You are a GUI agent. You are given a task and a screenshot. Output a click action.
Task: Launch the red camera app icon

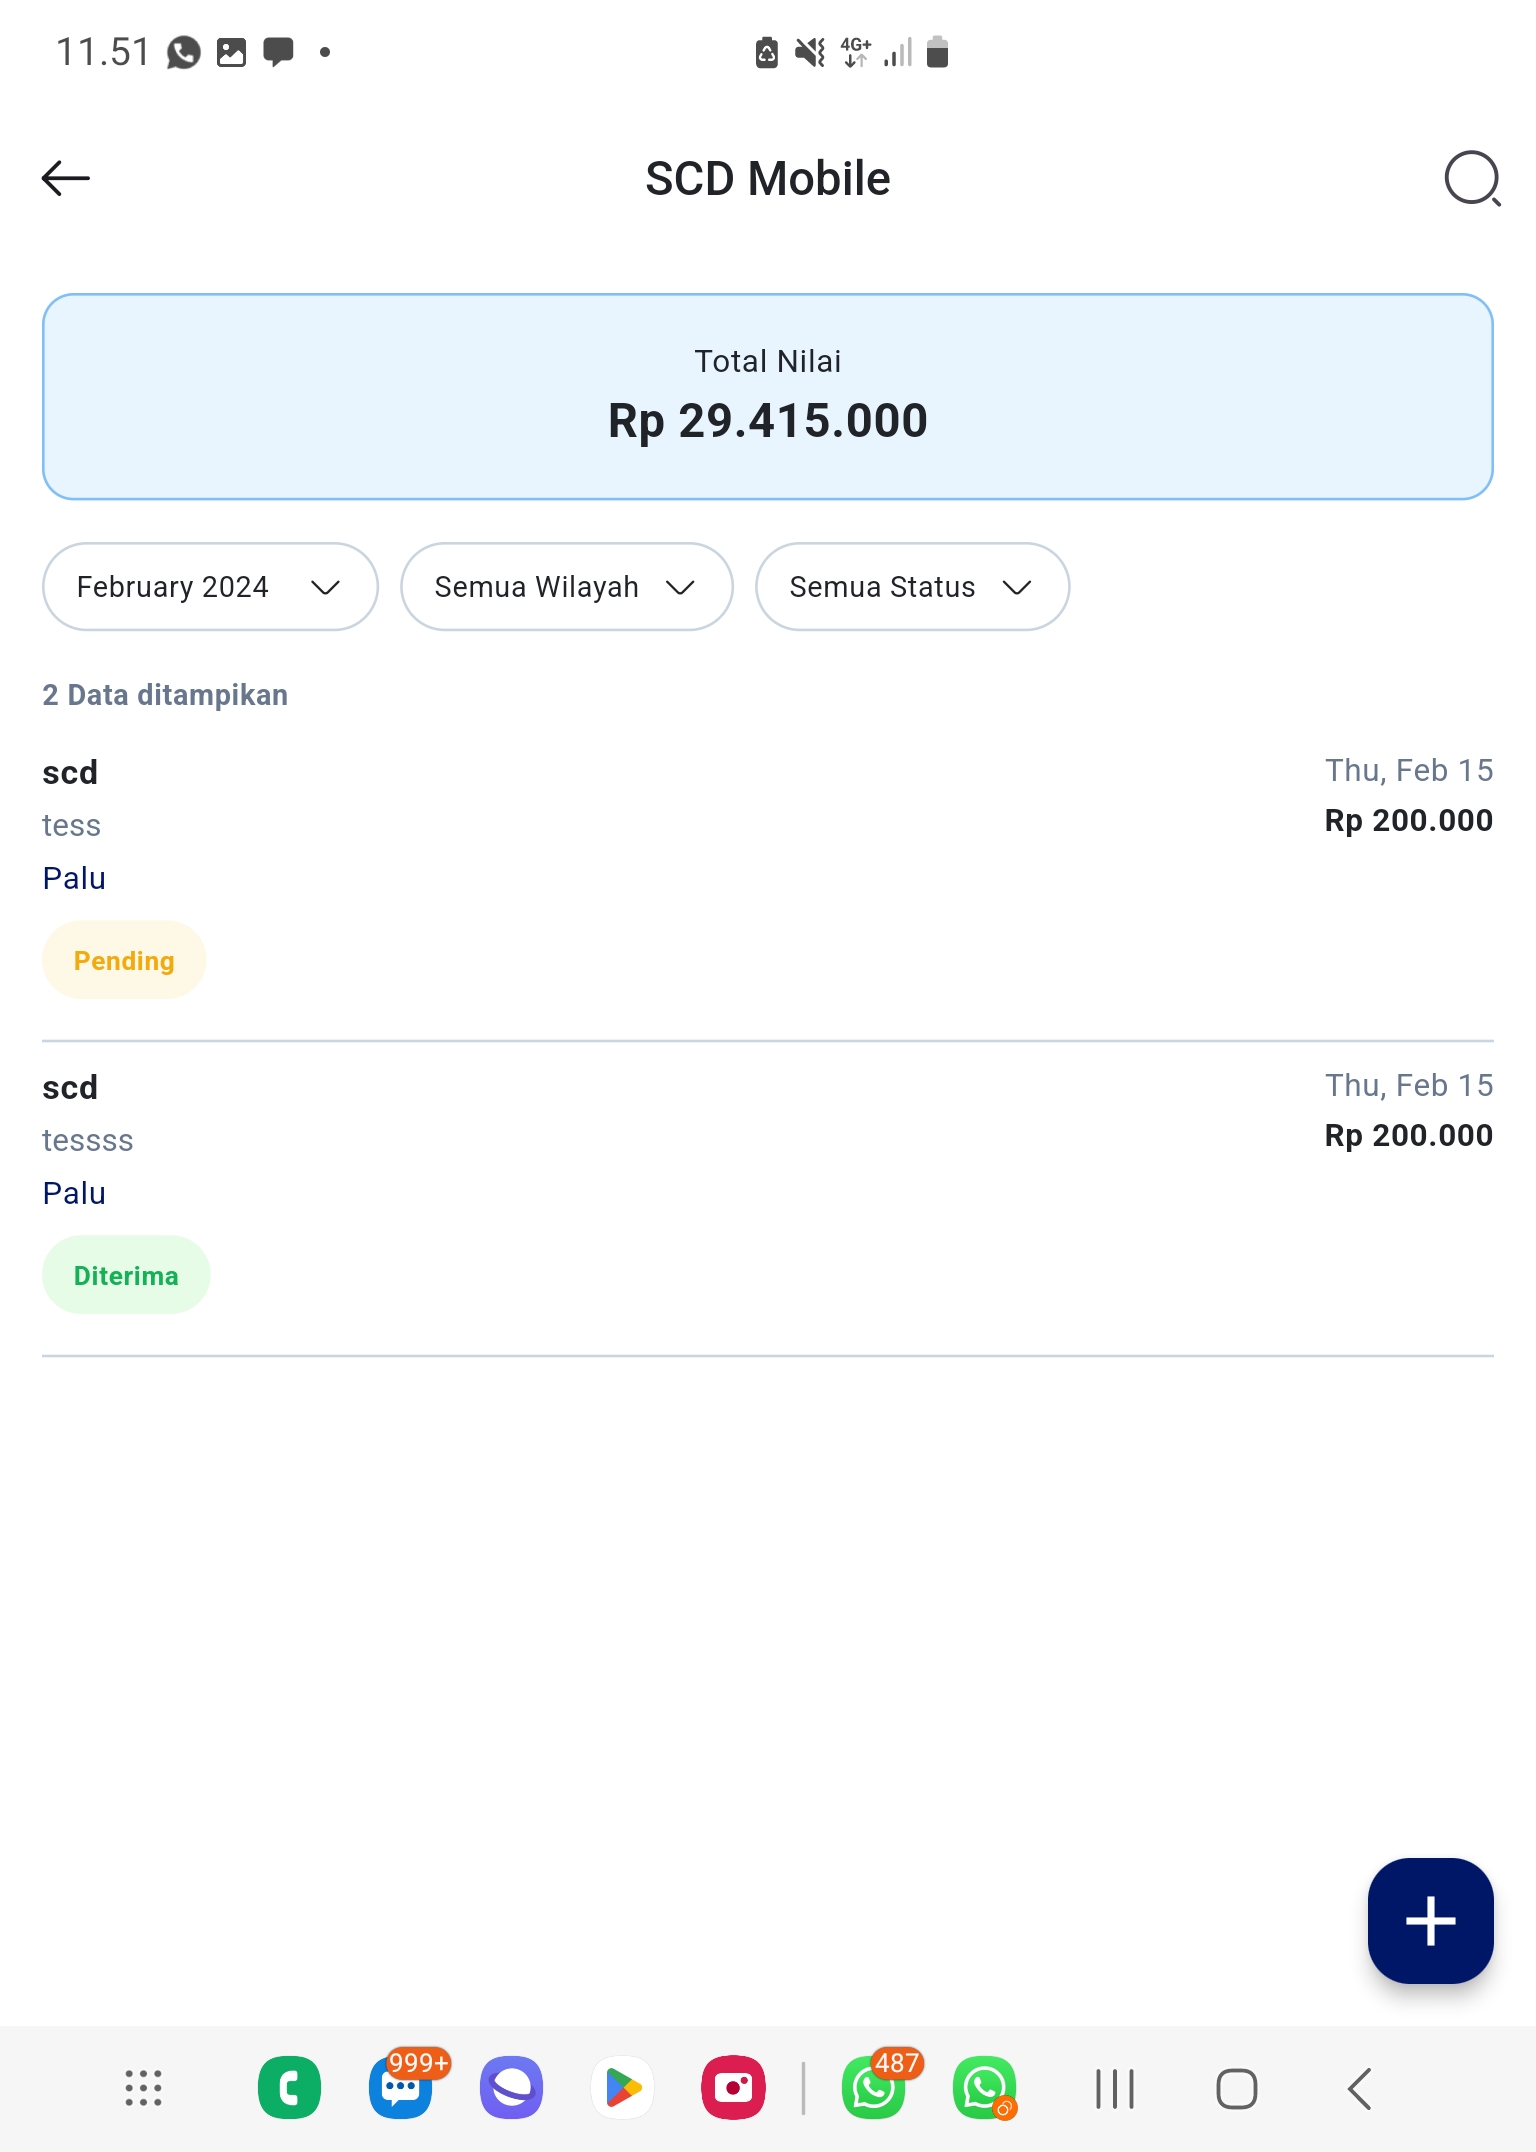pyautogui.click(x=733, y=2088)
